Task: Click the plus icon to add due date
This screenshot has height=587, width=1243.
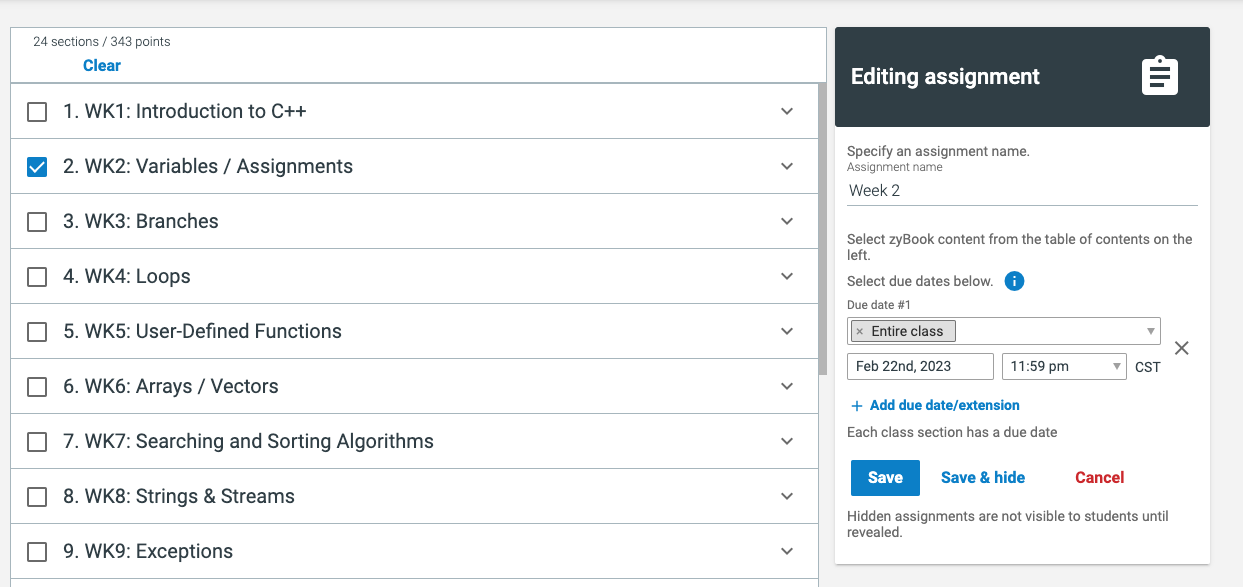Action: [x=857, y=406]
